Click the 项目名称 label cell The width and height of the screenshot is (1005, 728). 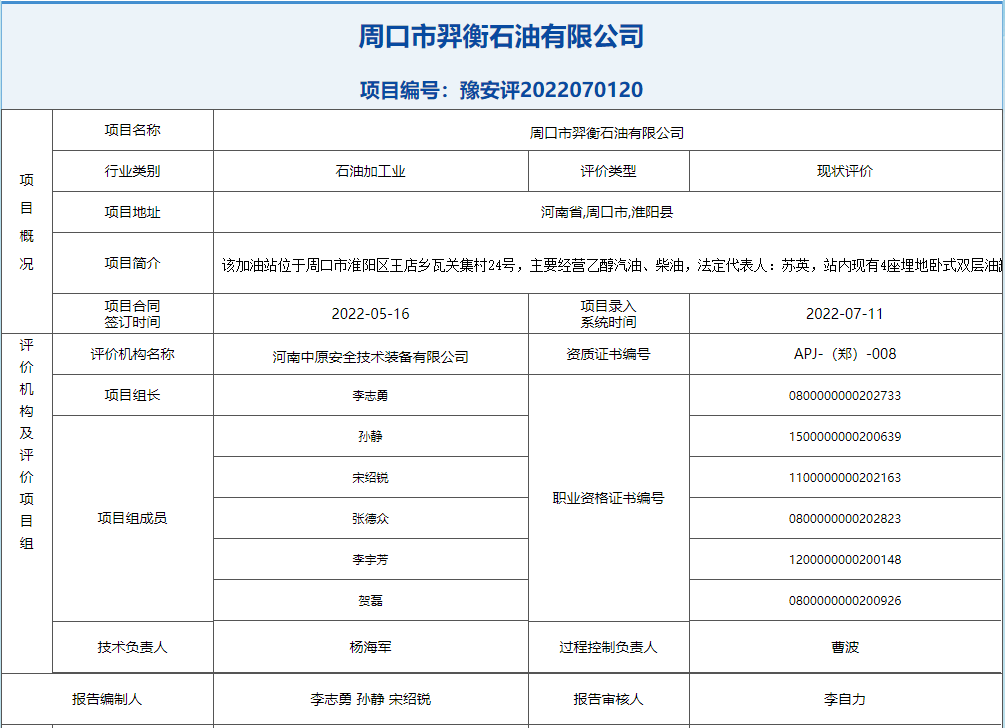coord(133,130)
